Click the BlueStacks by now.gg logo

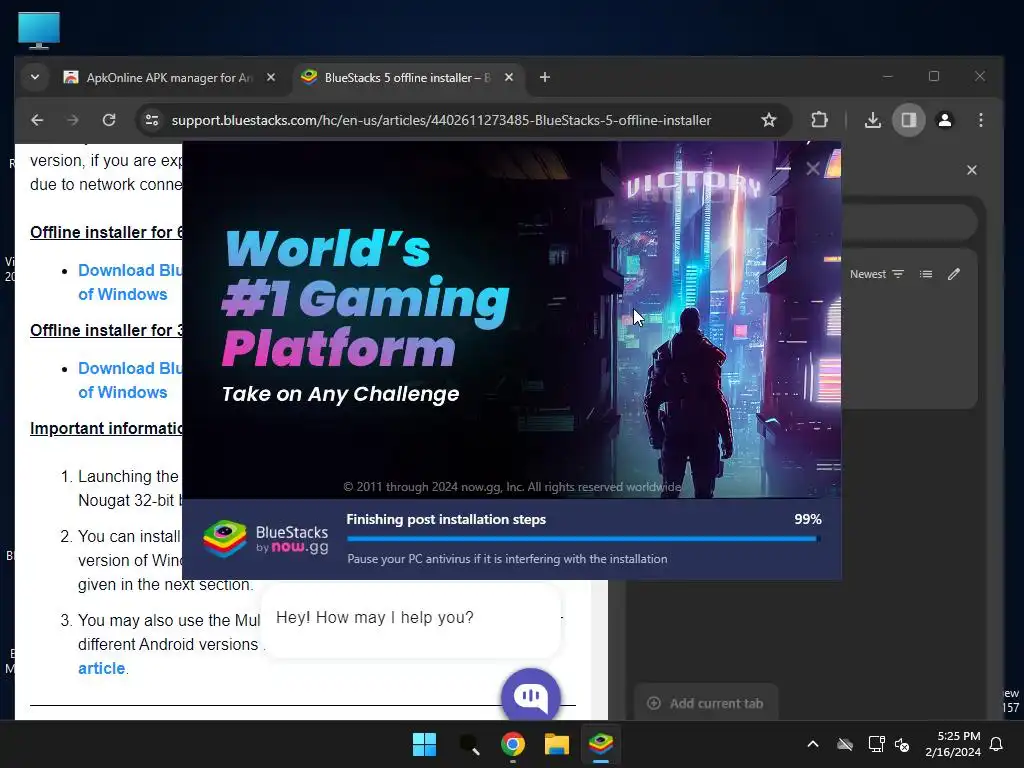pyautogui.click(x=265, y=539)
